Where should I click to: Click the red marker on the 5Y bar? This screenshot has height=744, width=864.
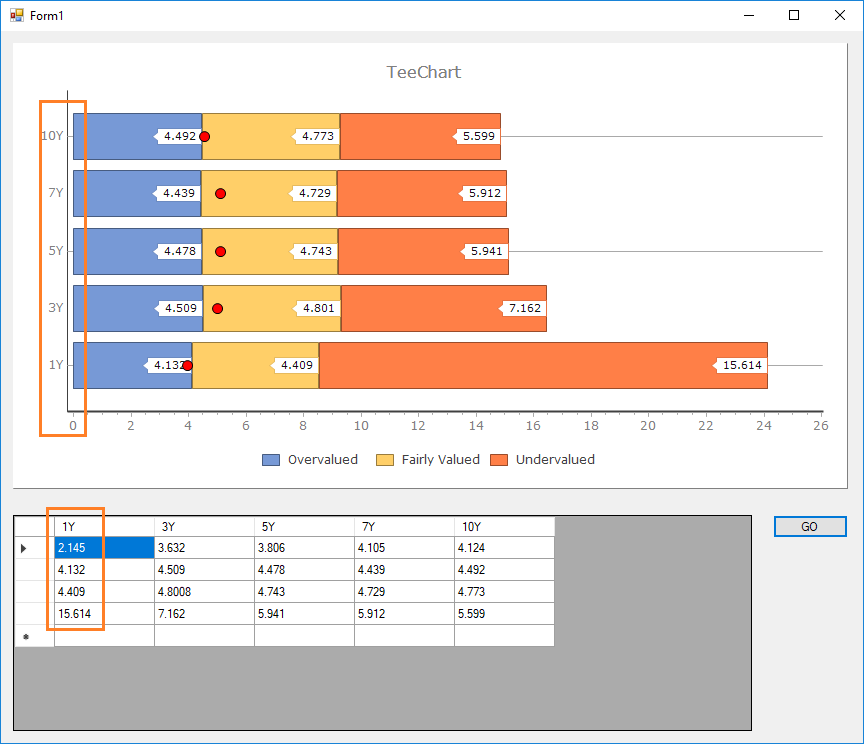[220, 251]
